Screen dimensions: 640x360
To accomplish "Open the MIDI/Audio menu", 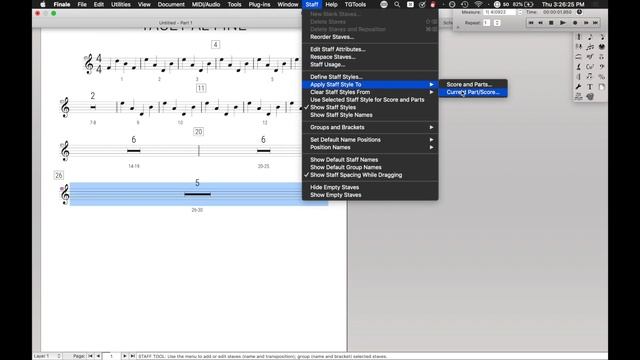I will click(206, 4).
